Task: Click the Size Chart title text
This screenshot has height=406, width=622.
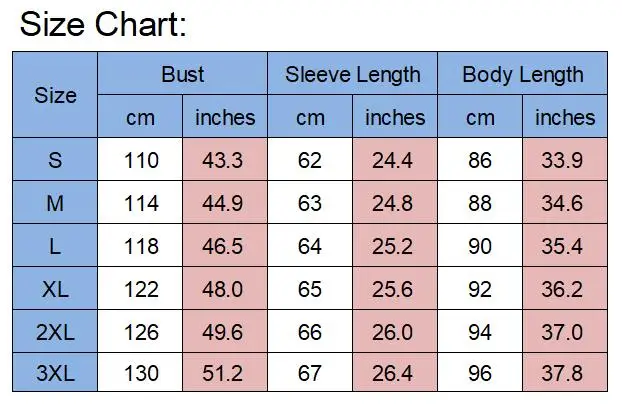Action: [x=103, y=25]
